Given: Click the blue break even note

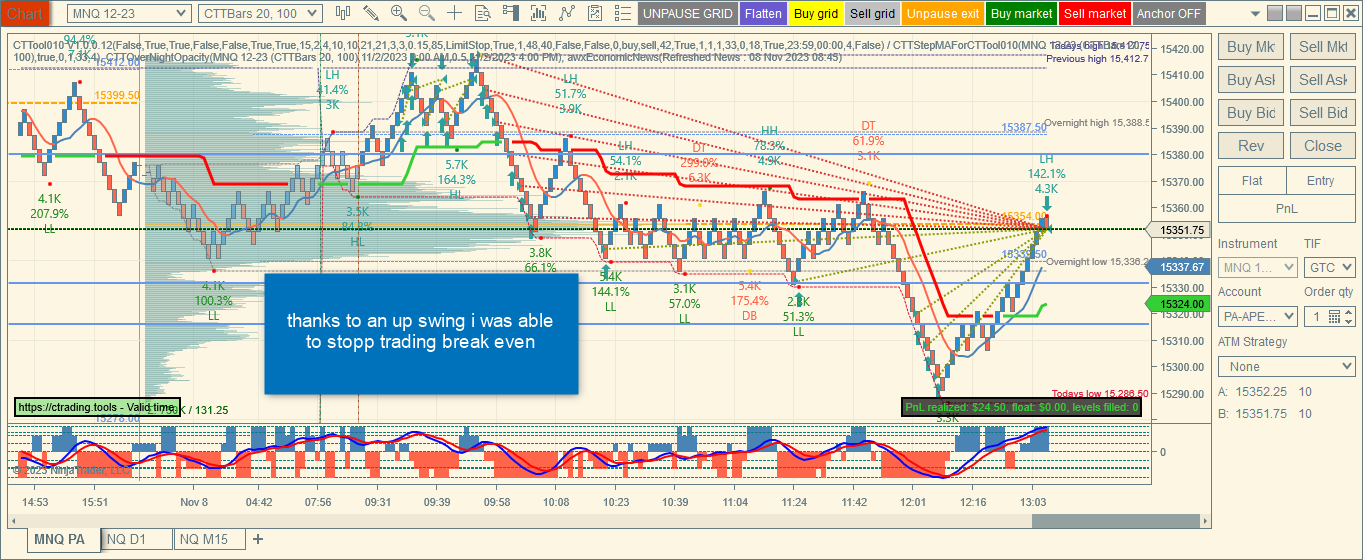Looking at the screenshot, I should coord(421,332).
